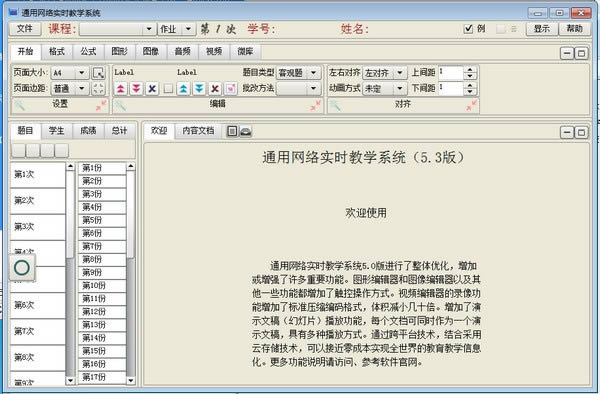
Task: Click the pink insert-image icon in edit group
Action: pos(230,89)
